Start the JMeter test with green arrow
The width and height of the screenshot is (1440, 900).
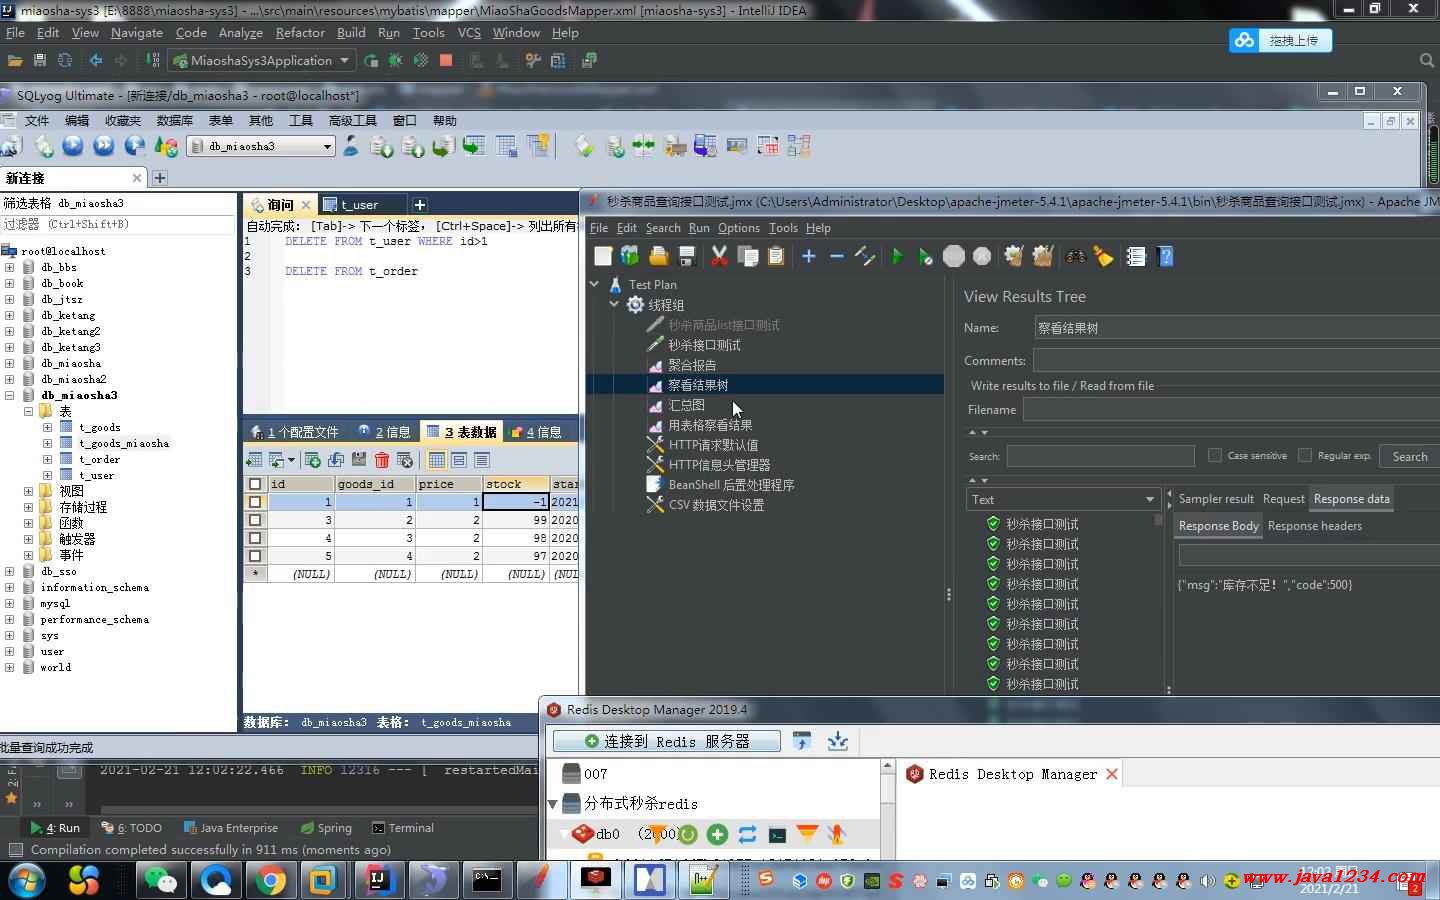click(x=897, y=257)
